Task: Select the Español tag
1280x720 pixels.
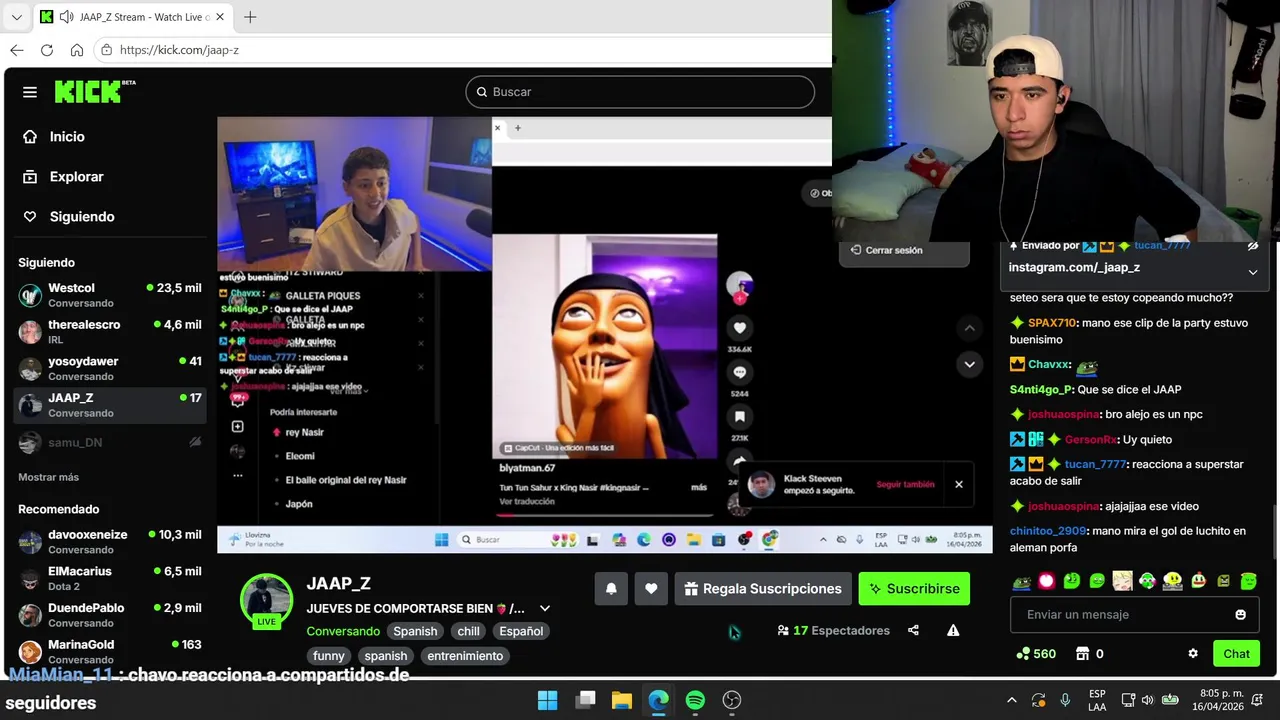Action: click(x=521, y=631)
